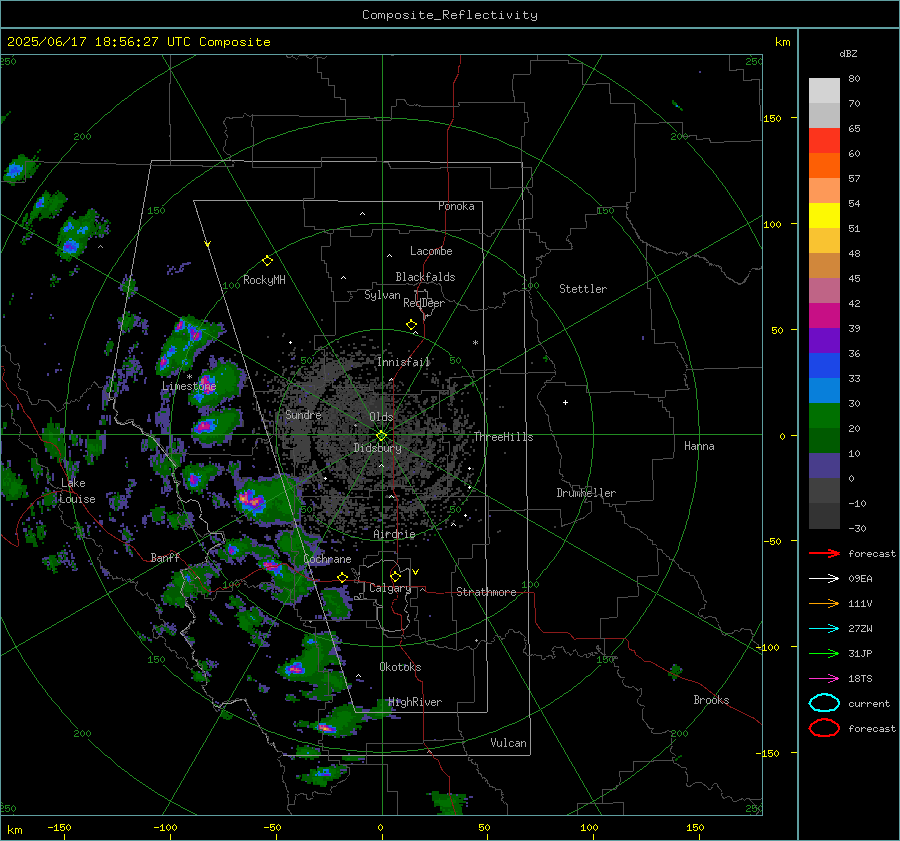Screen dimensions: 900x841
Task: Click the yellow diamond marker near RockyMH
Action: coord(267,261)
